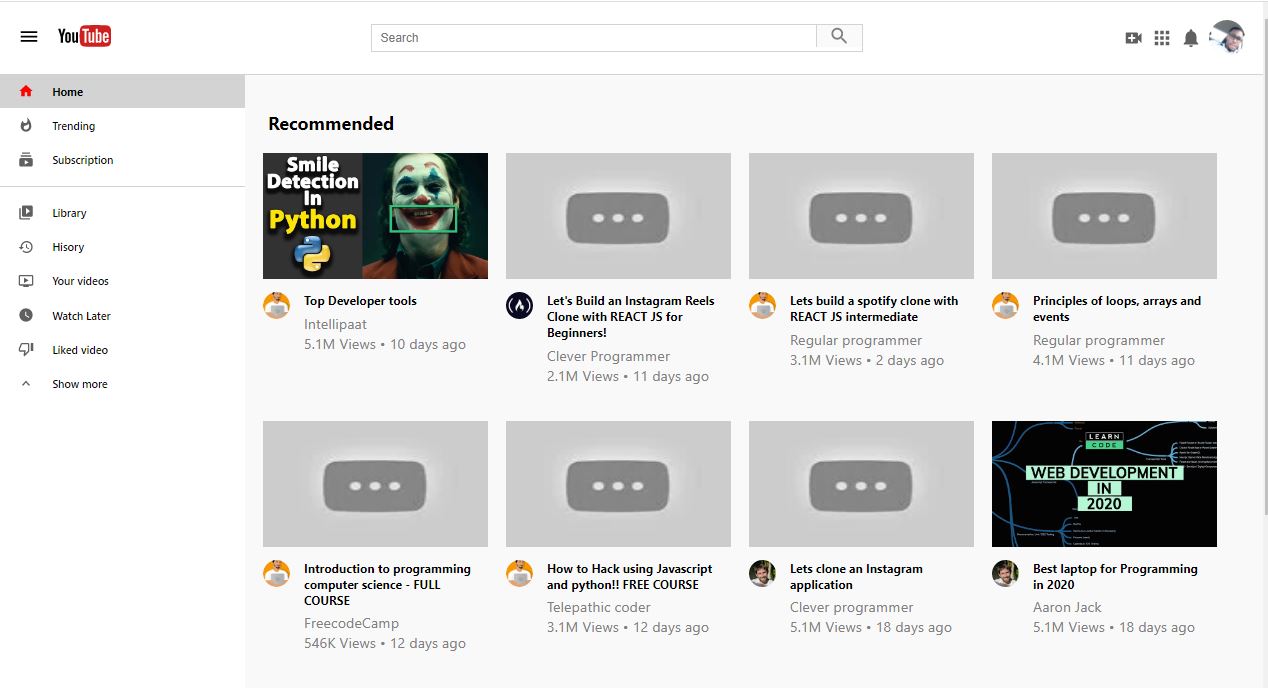
Task: Click the Trending flame icon
Action: [27, 125]
